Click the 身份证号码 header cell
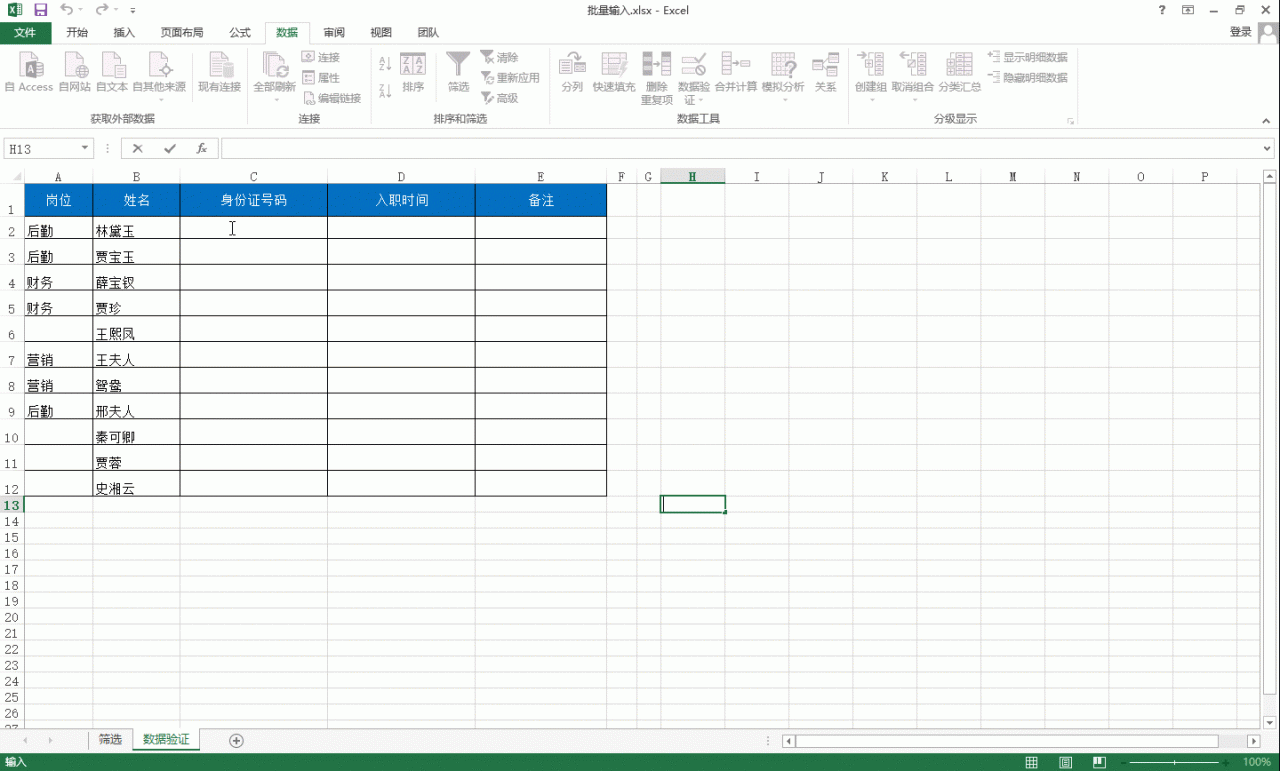The height and width of the screenshot is (771, 1280). coord(254,200)
